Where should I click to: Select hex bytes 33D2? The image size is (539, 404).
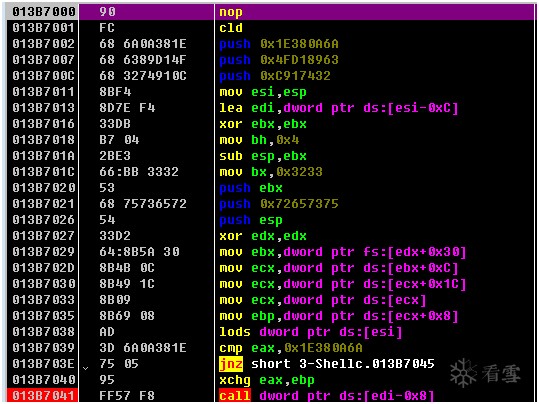point(115,236)
